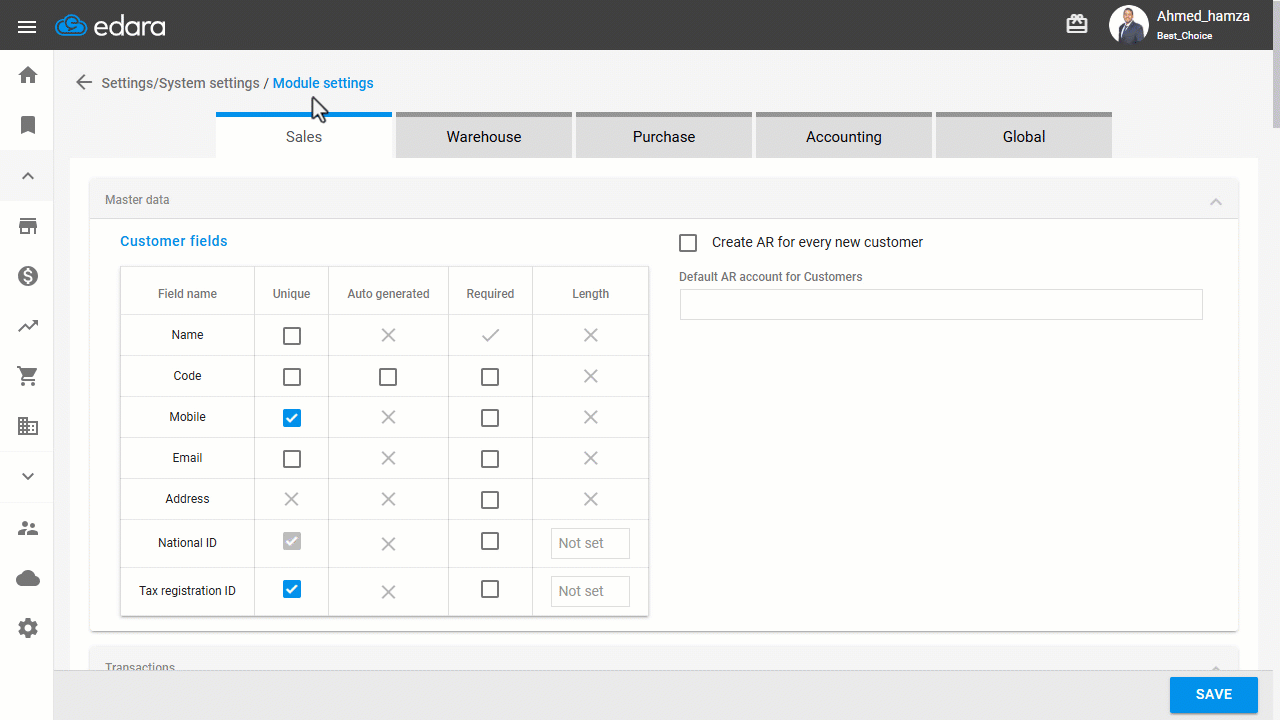Collapse sidebar group with up chevron
1280x720 pixels.
point(28,176)
